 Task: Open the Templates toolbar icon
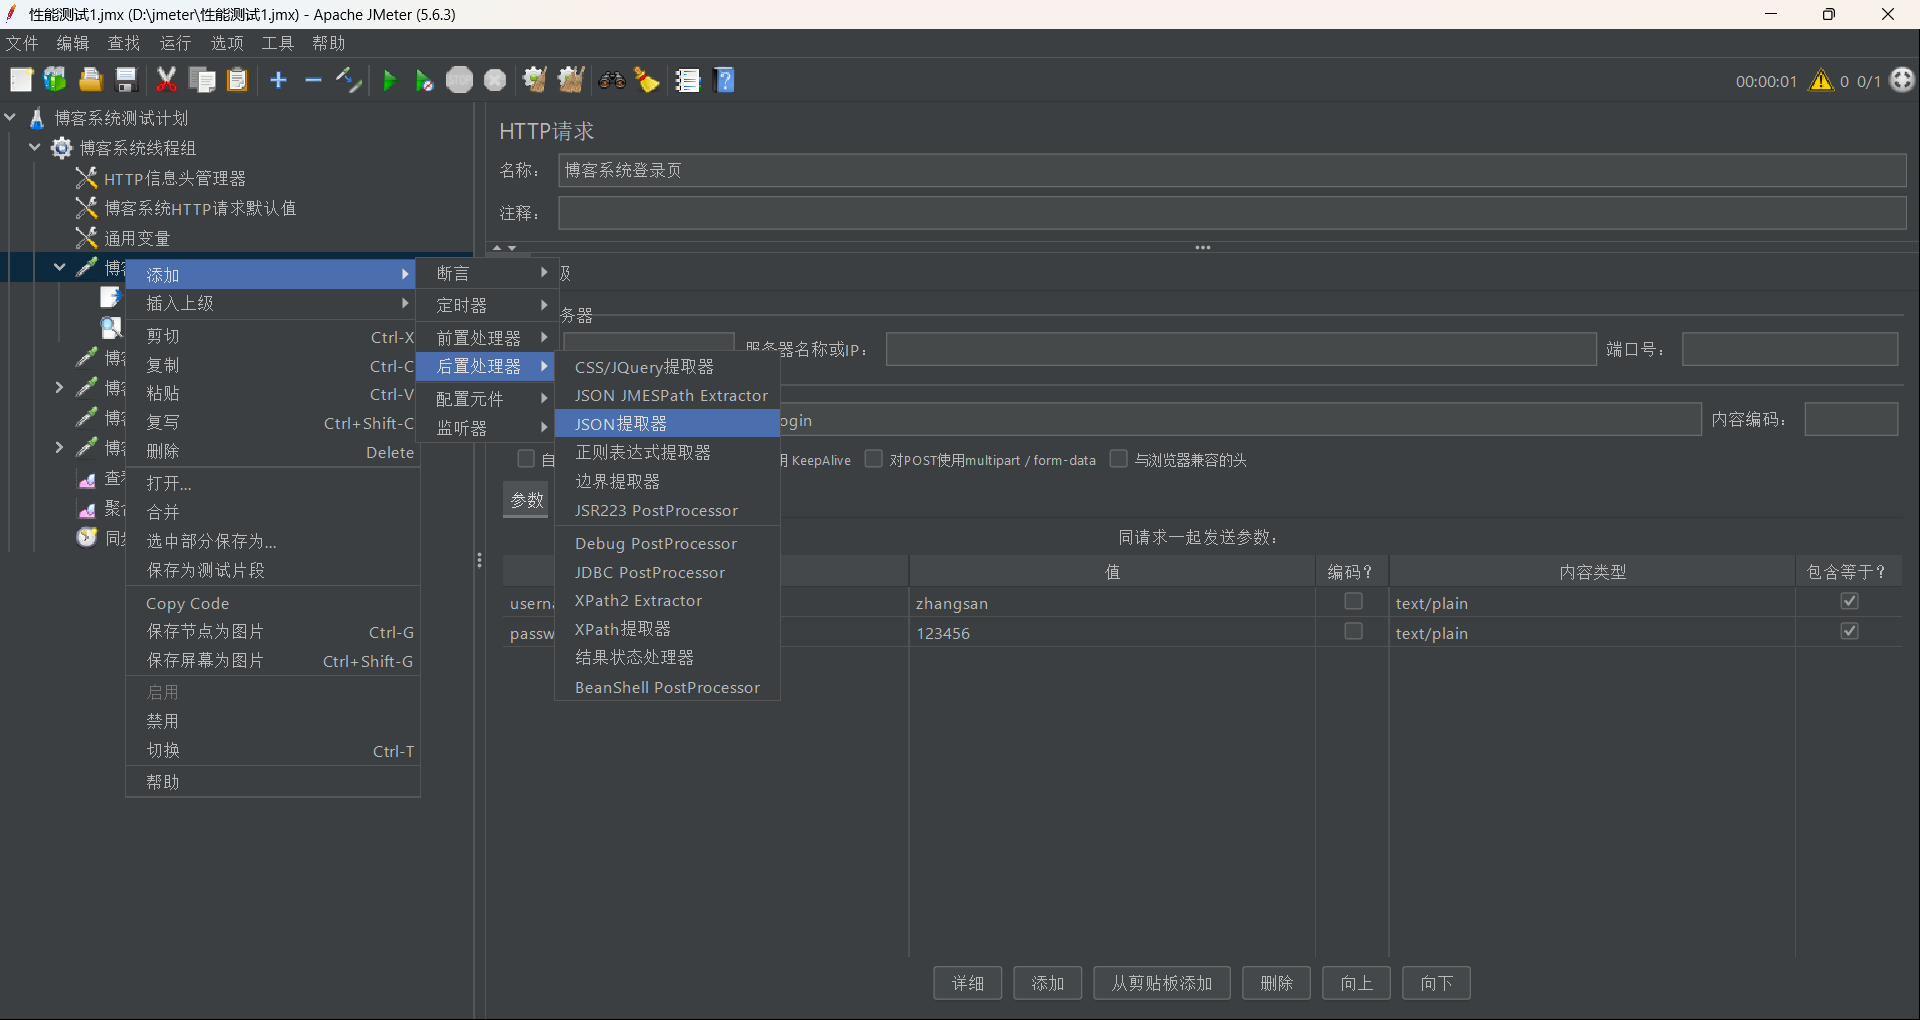pyautogui.click(x=55, y=80)
